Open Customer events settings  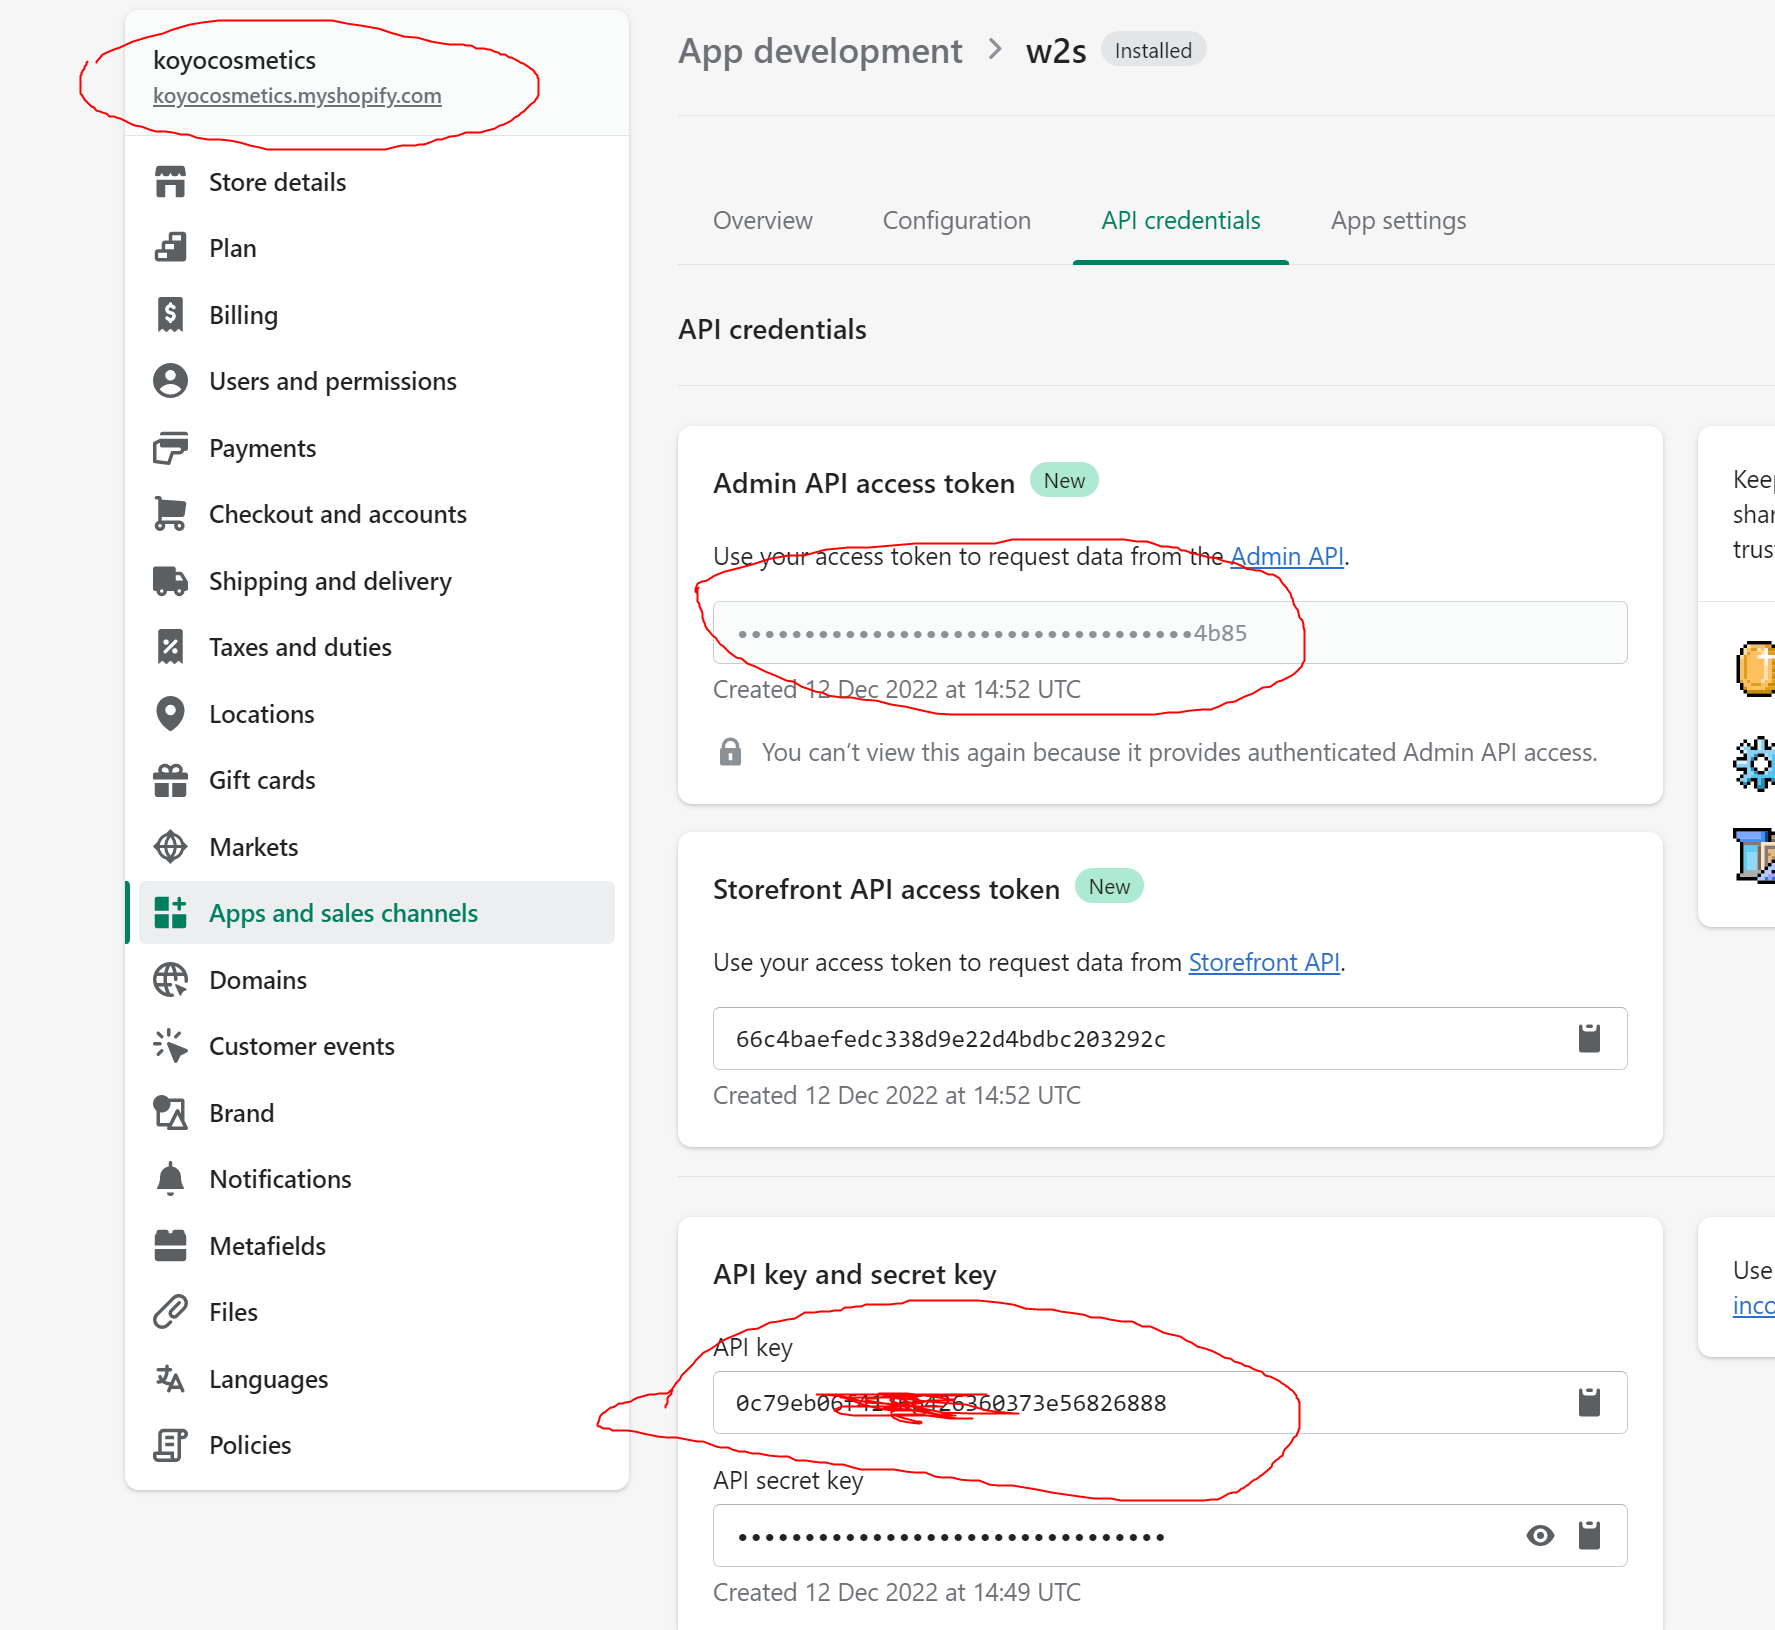(x=376, y=1046)
